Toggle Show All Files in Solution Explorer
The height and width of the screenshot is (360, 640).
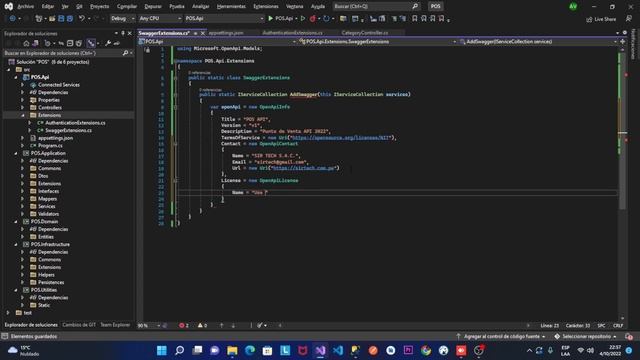pos(79,43)
